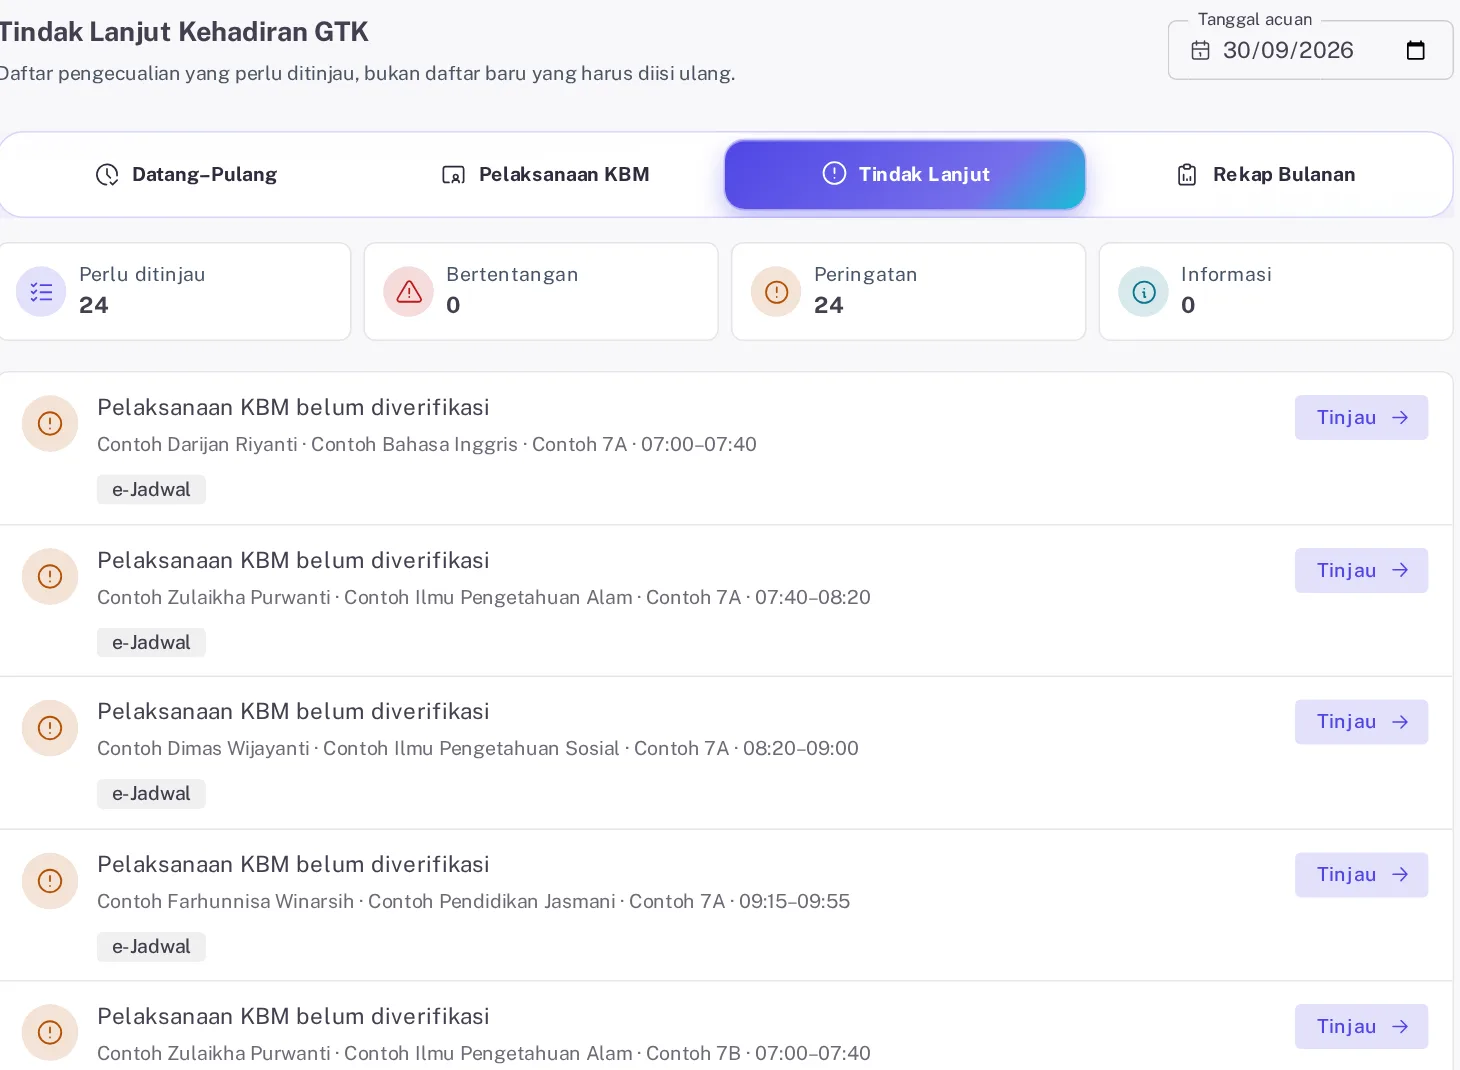
Task: Click Tinjau for Contoh Dimas Wijayanti
Action: pyautogui.click(x=1361, y=722)
